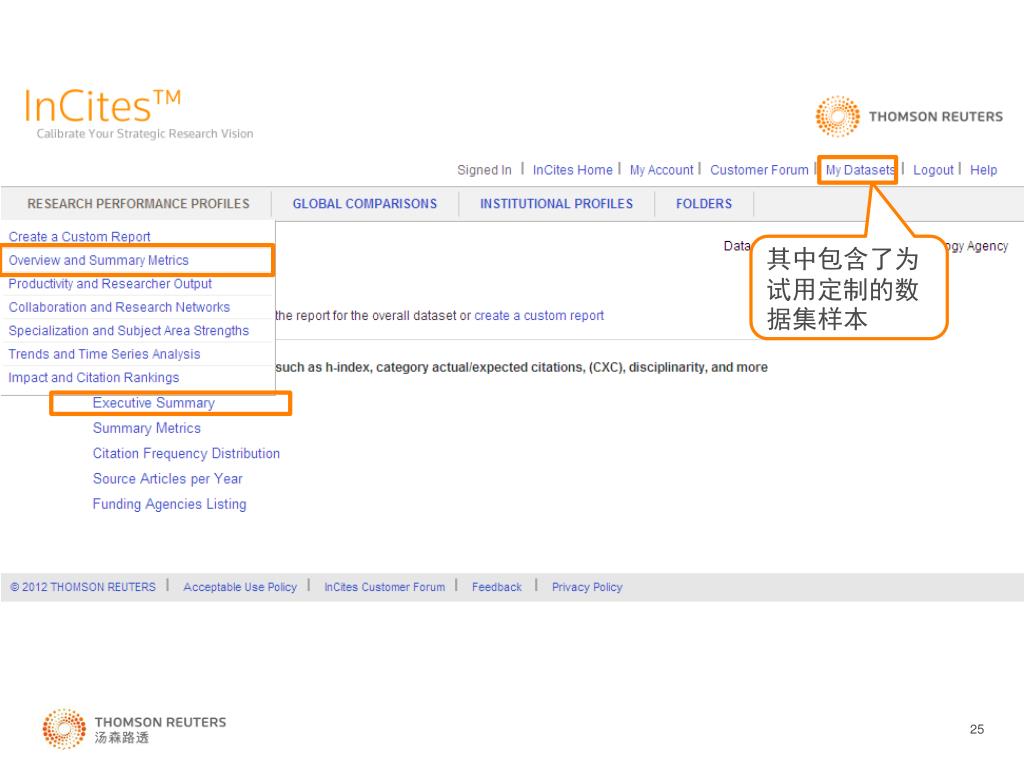The height and width of the screenshot is (768, 1024).
Task: Open My Datasets
Action: pyautogui.click(x=859, y=170)
